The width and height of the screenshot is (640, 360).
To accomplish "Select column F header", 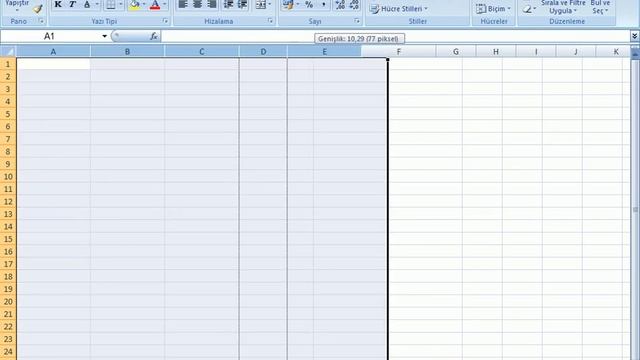I will (399, 51).
